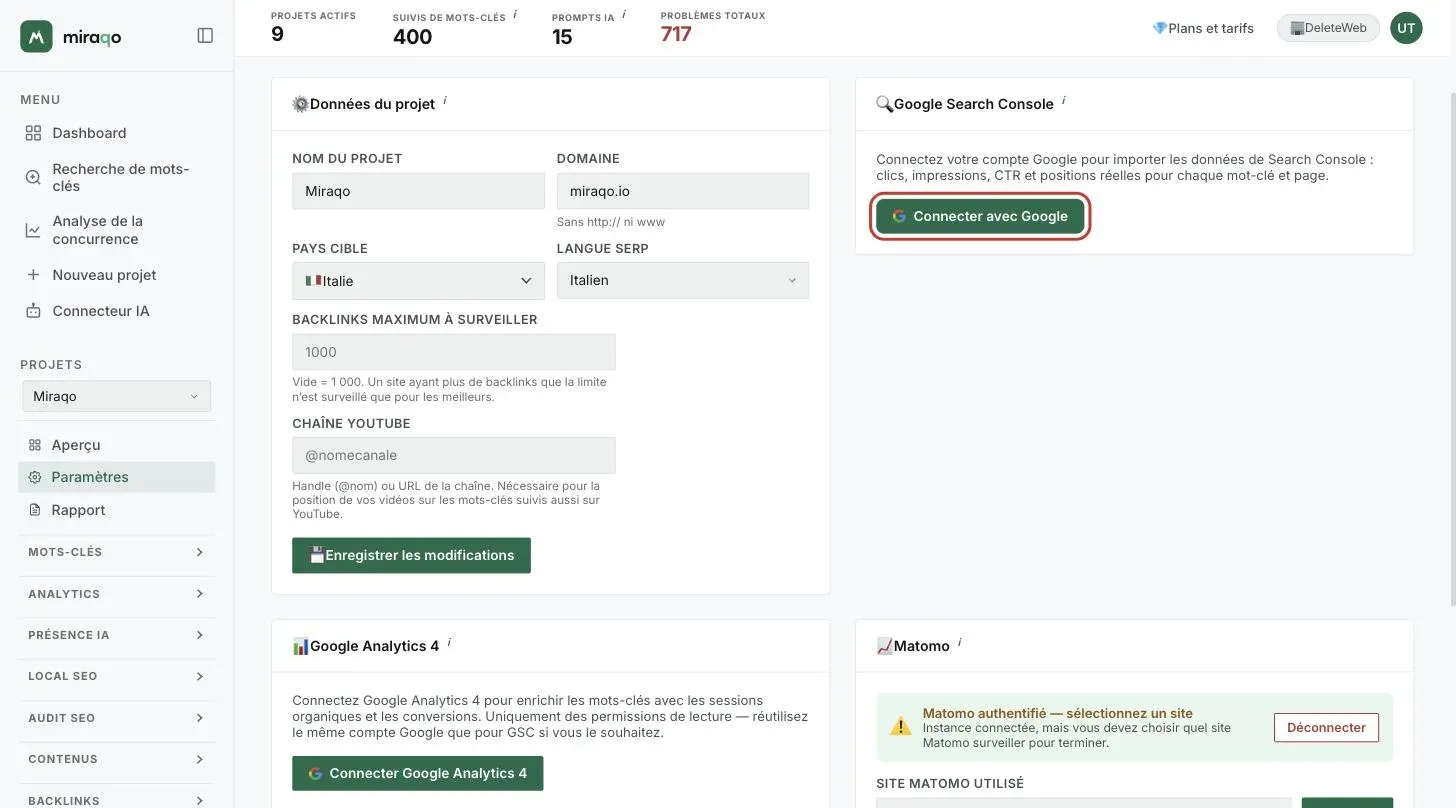Focus the Backlinks maximum à surveiller field
The width and height of the screenshot is (1456, 808).
click(454, 352)
